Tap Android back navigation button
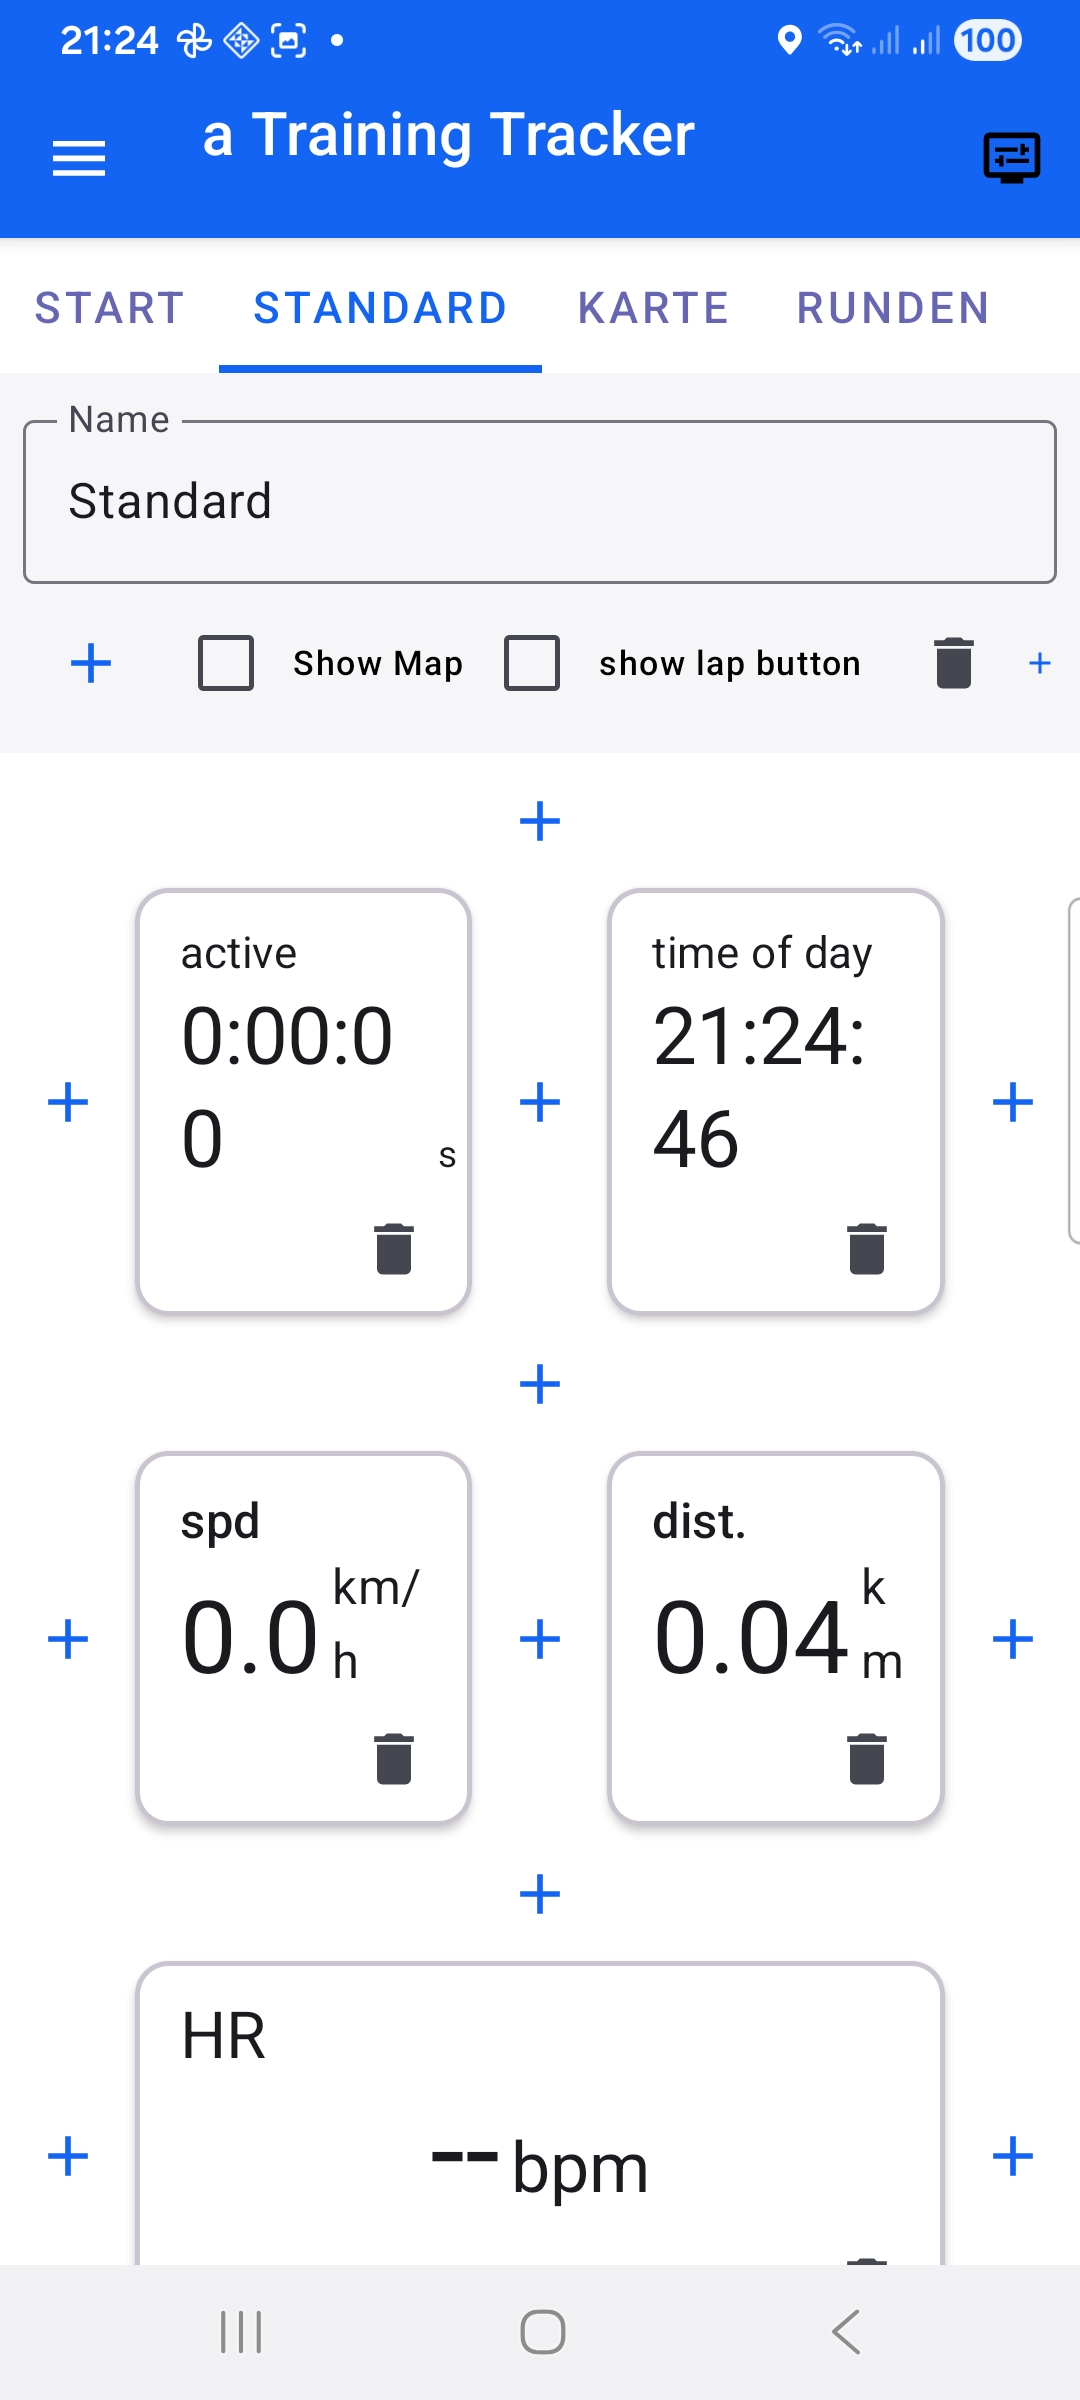The image size is (1080, 2400). coord(846,2332)
